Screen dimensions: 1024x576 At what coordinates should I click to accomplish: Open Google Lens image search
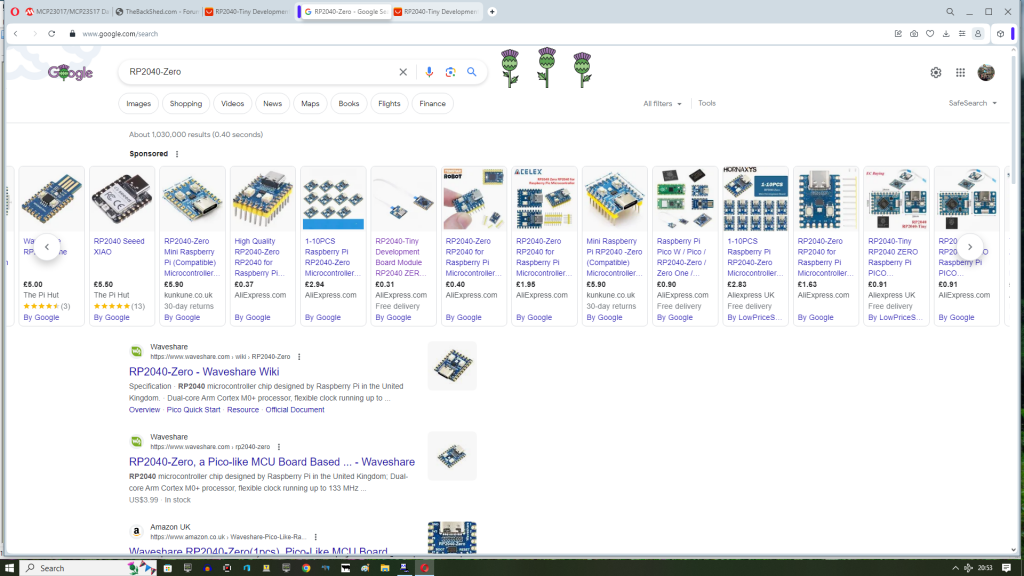(450, 72)
